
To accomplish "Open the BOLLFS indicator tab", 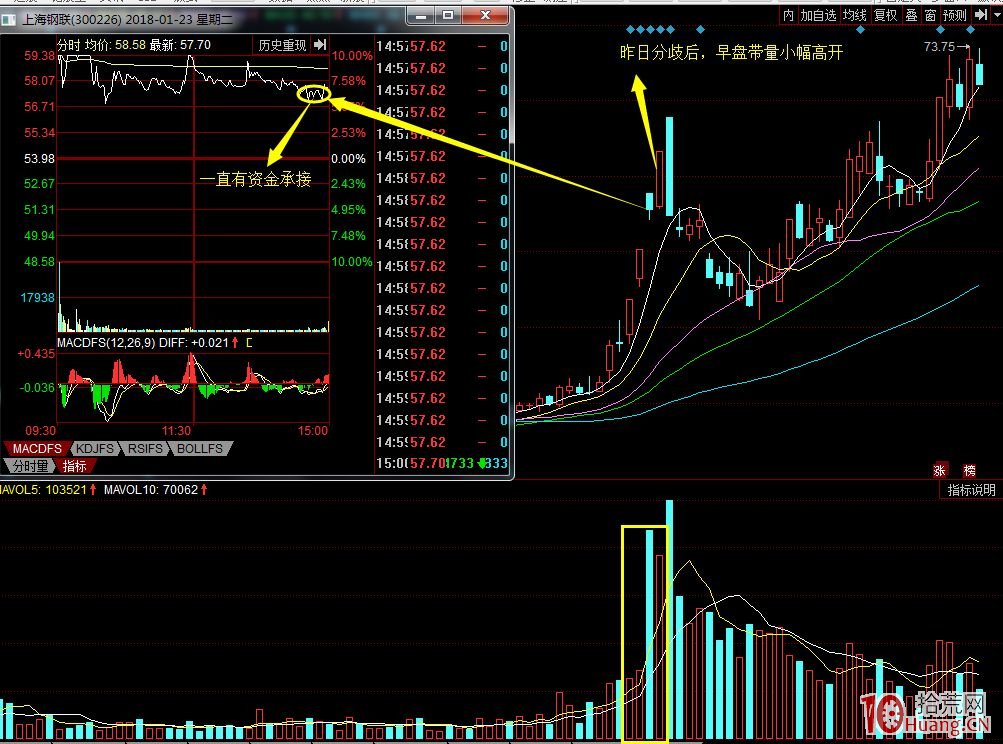I will (200, 449).
